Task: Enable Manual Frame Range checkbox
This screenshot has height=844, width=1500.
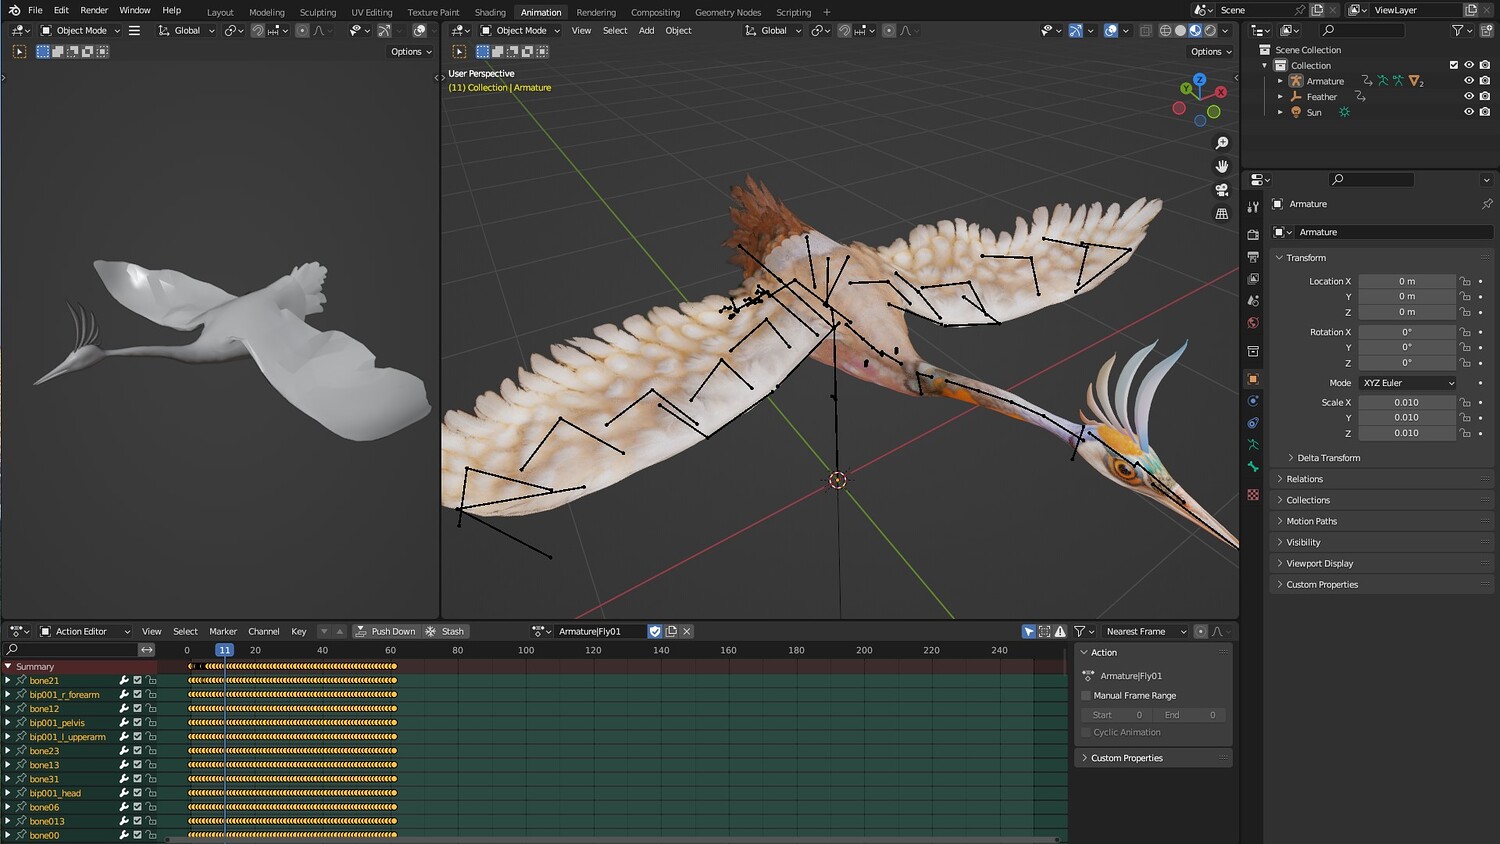Action: (x=1087, y=696)
